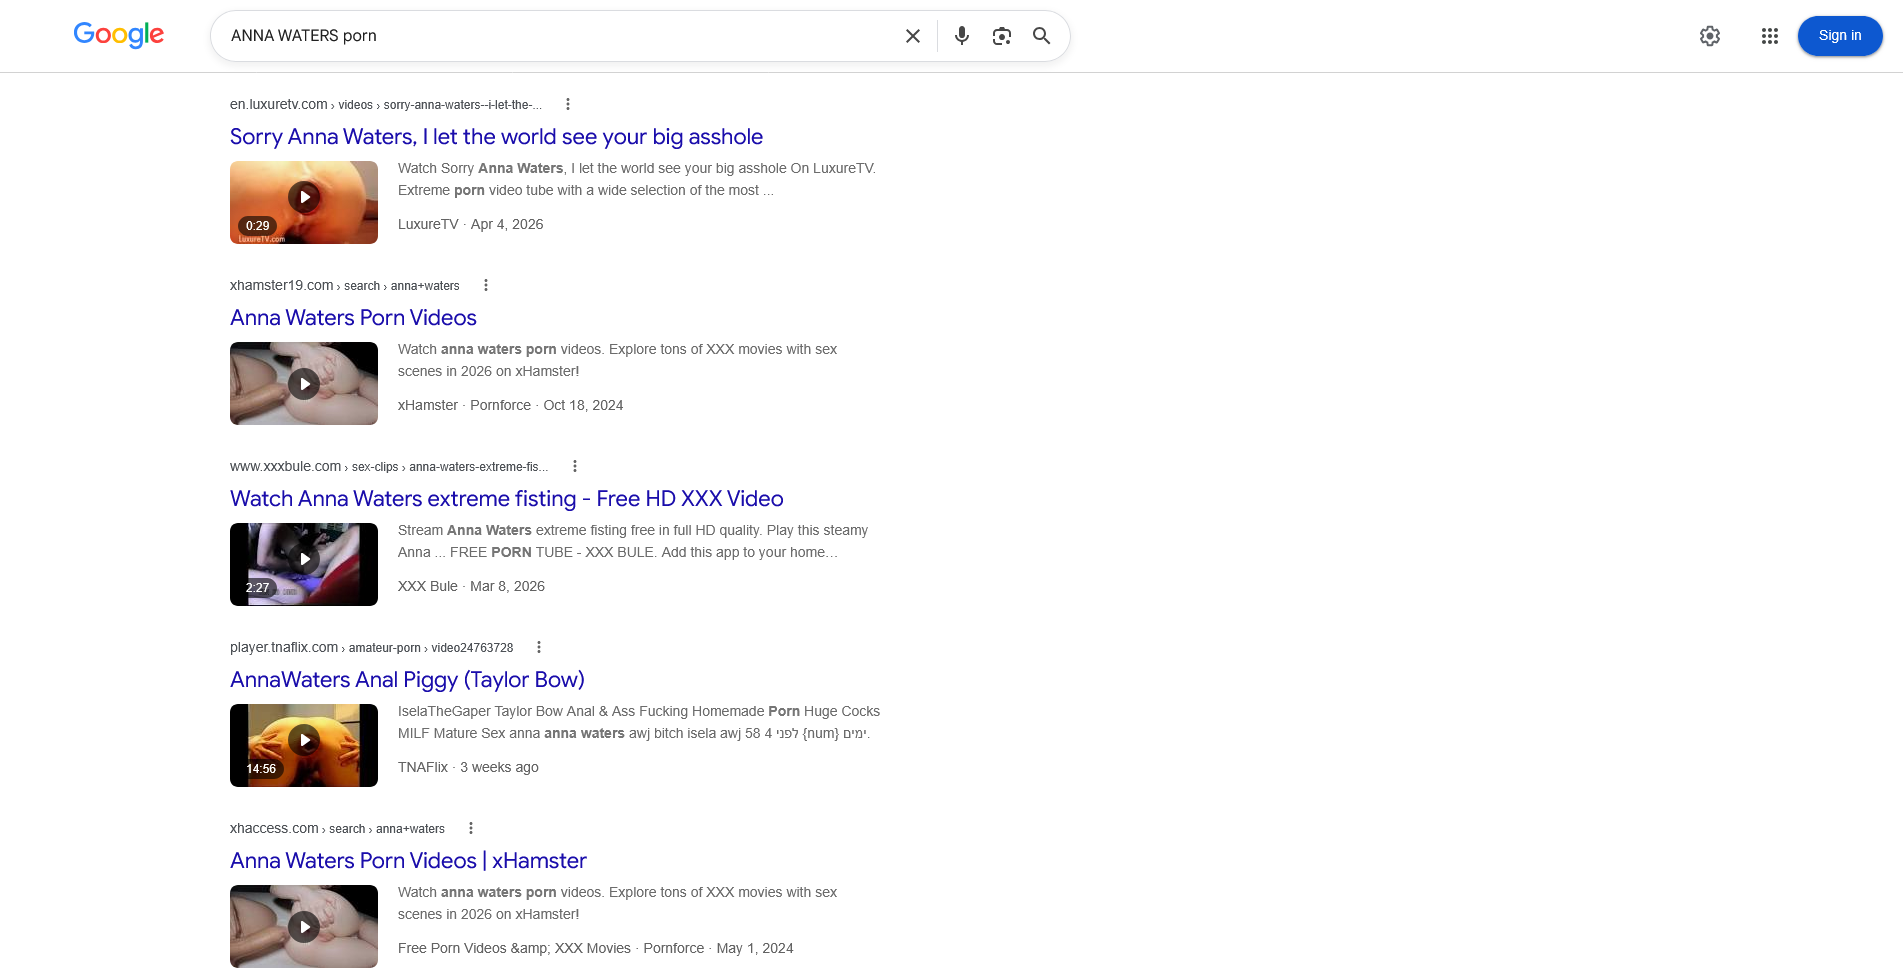Click the 'May 1, 2024' date text
The width and height of the screenshot is (1903, 969).
click(x=755, y=948)
